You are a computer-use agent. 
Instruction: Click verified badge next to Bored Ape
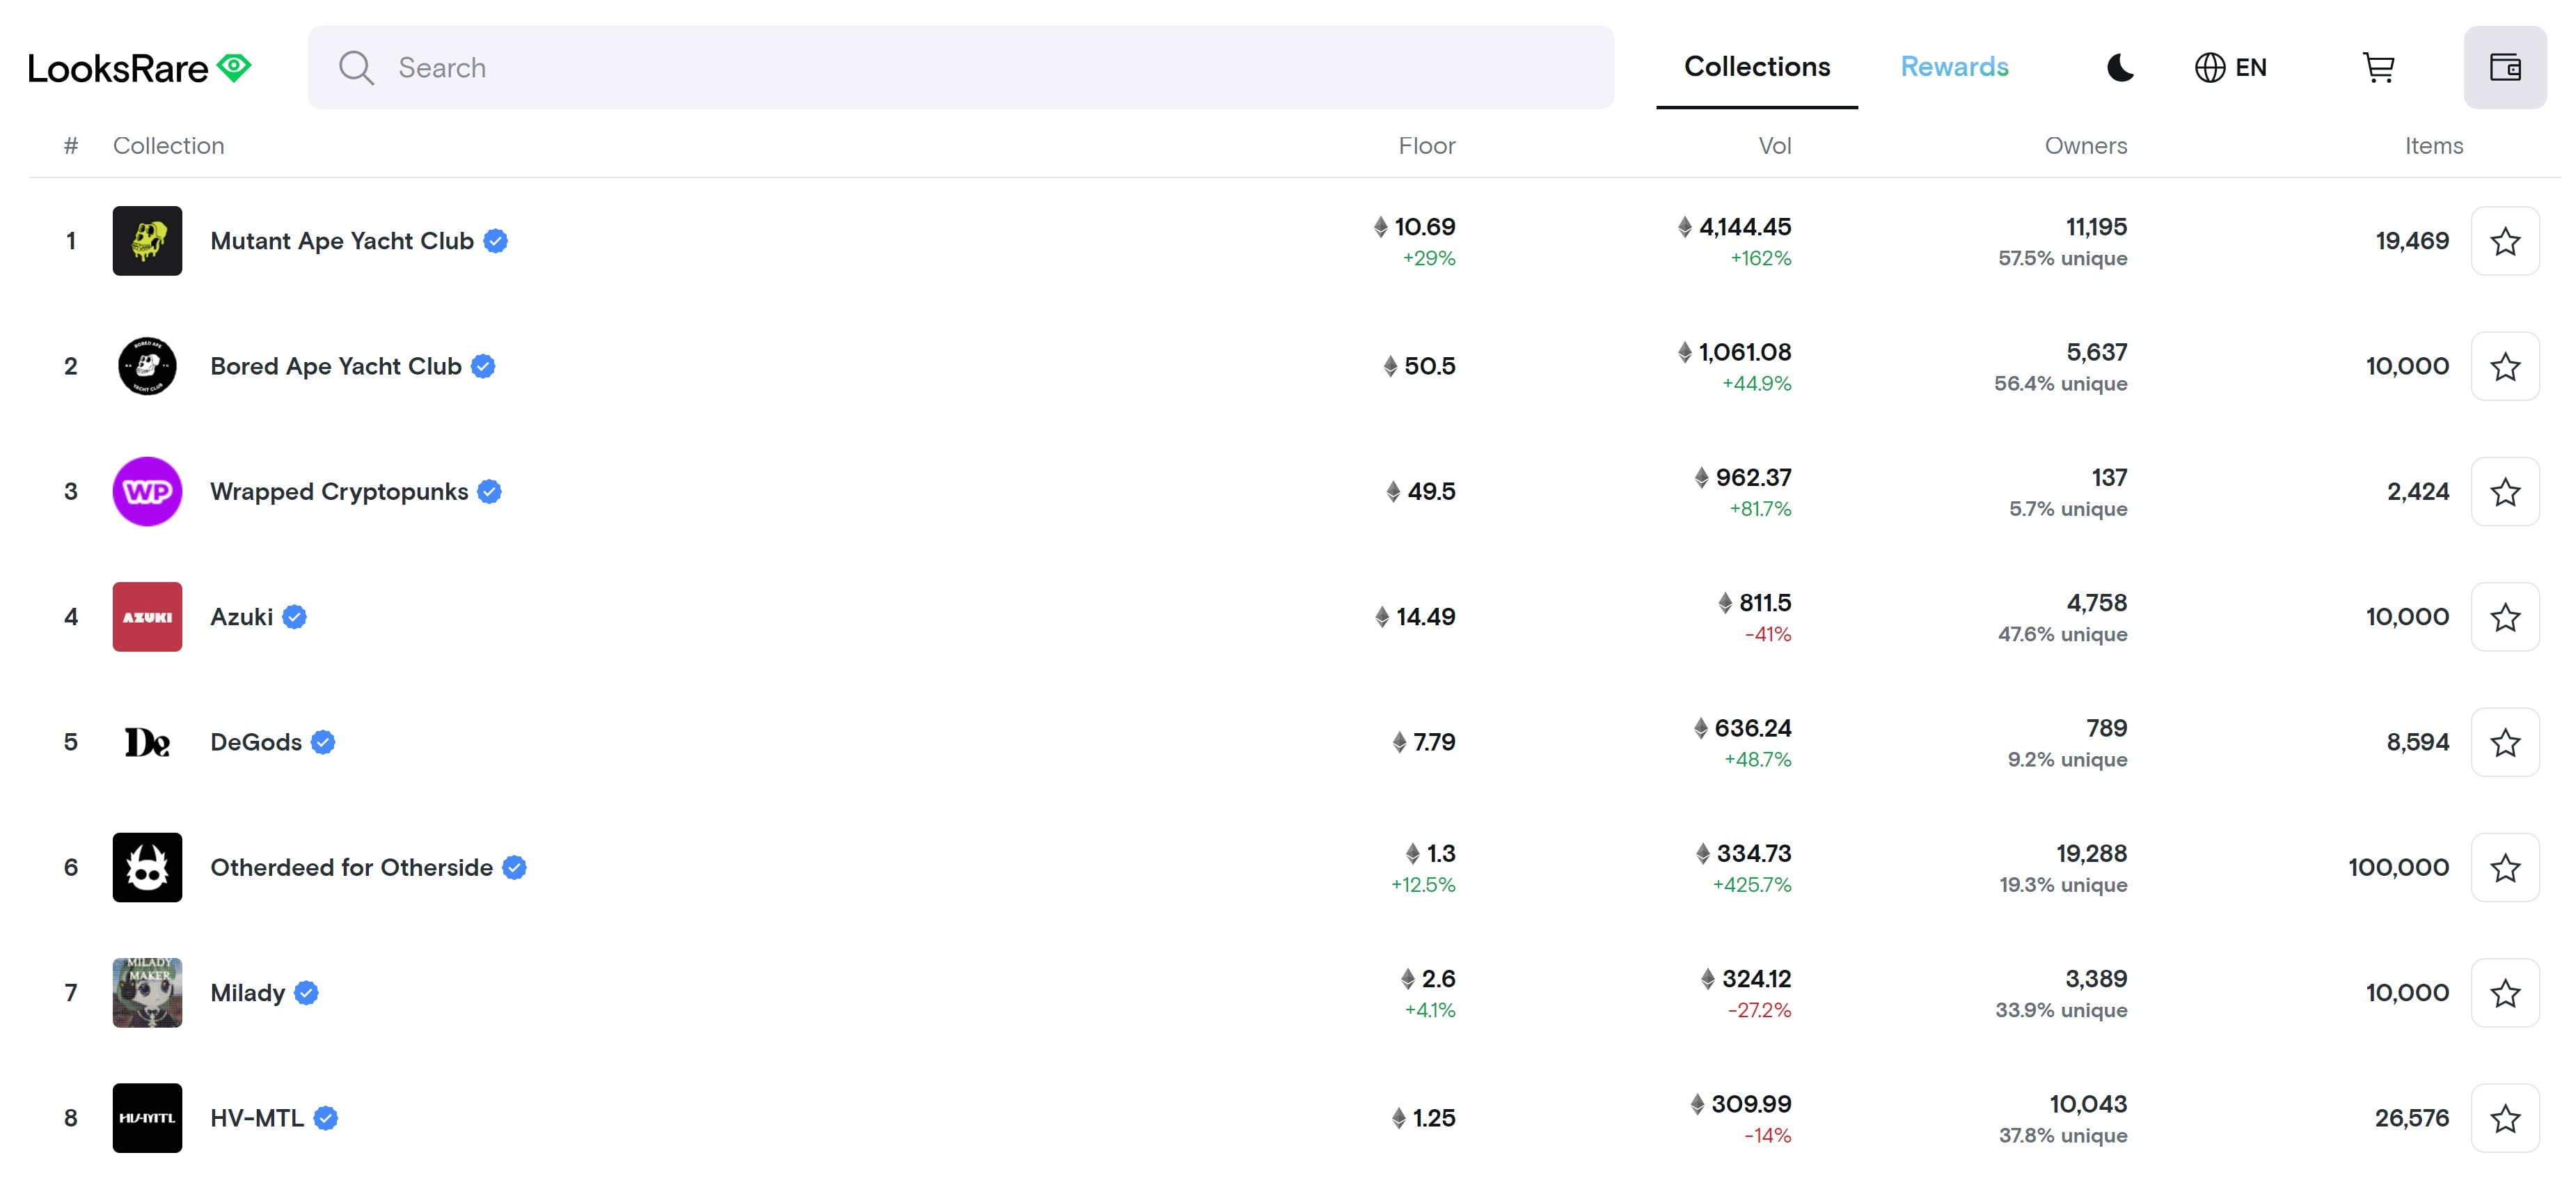tap(483, 366)
